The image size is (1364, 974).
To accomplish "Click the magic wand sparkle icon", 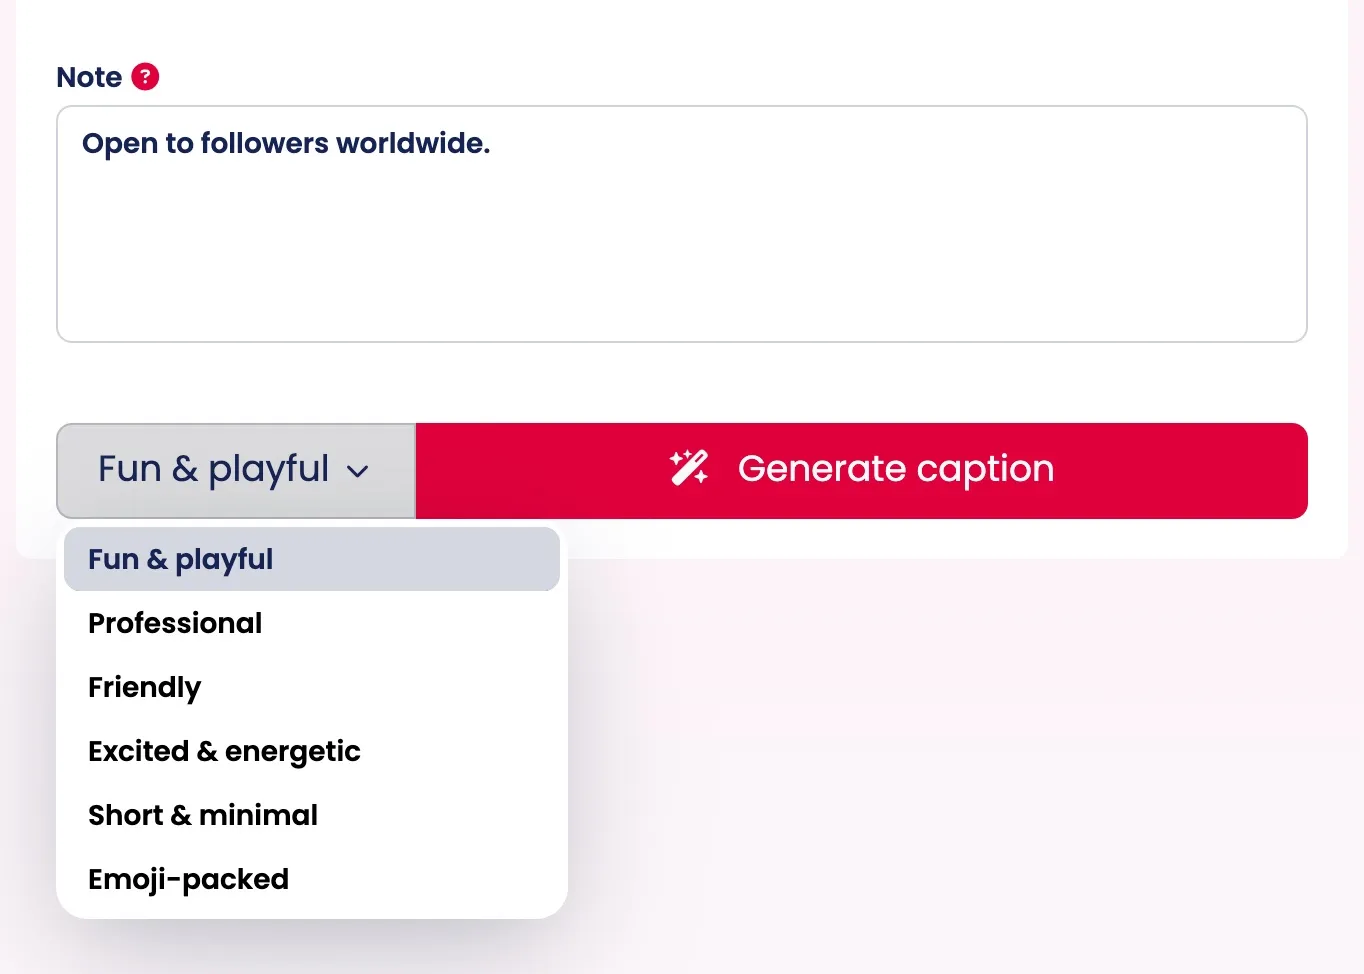I will point(689,468).
